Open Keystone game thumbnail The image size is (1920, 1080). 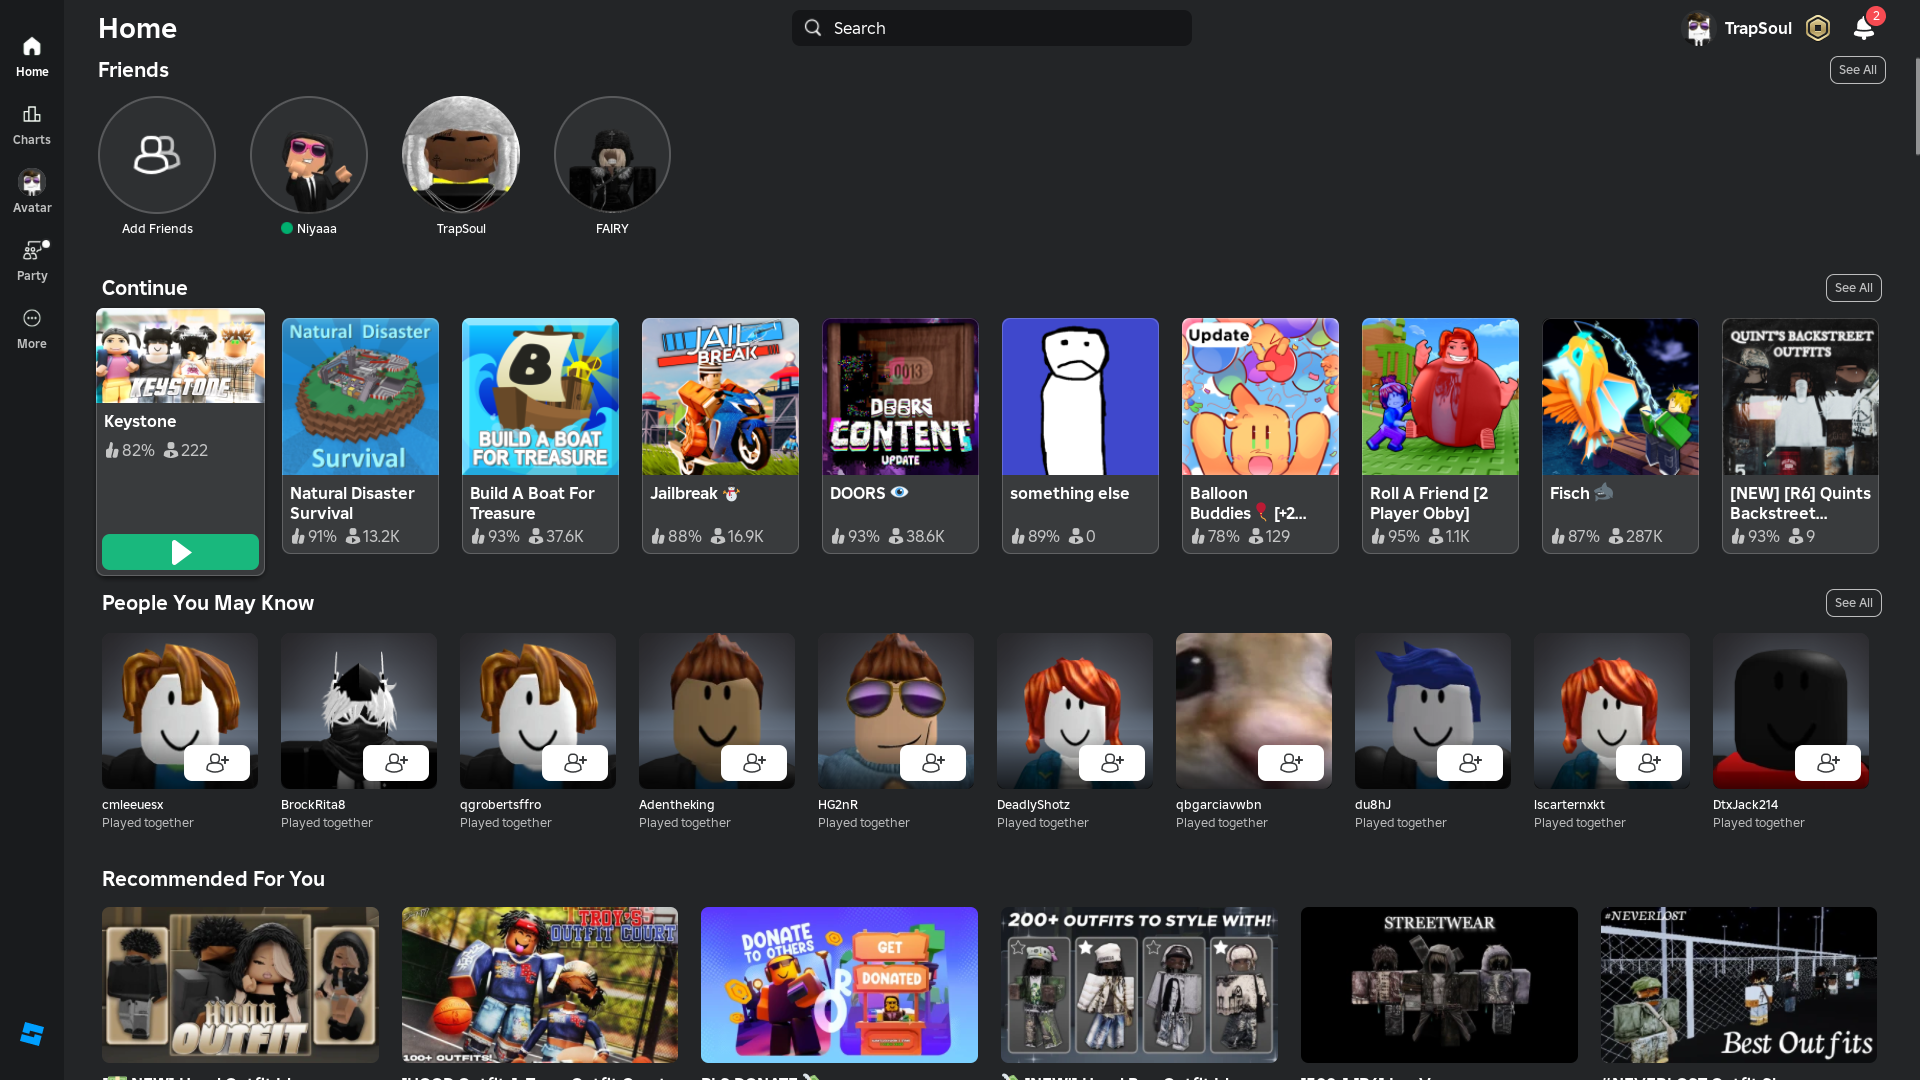[x=180, y=357]
